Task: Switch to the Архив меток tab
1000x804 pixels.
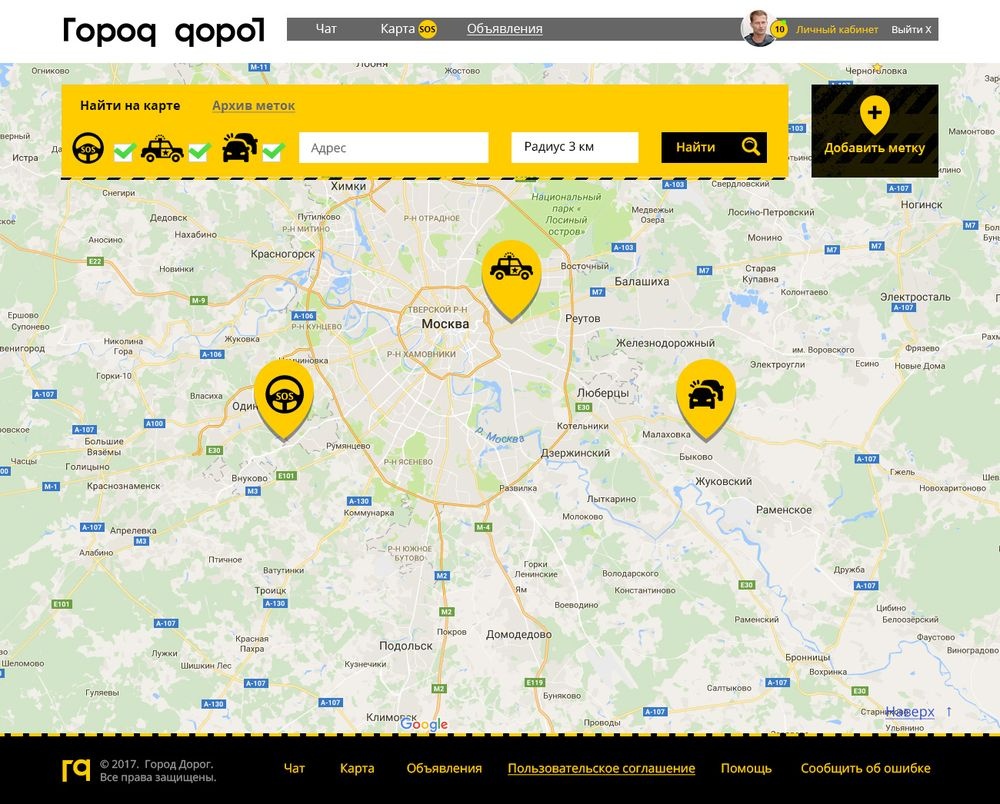Action: tap(253, 106)
